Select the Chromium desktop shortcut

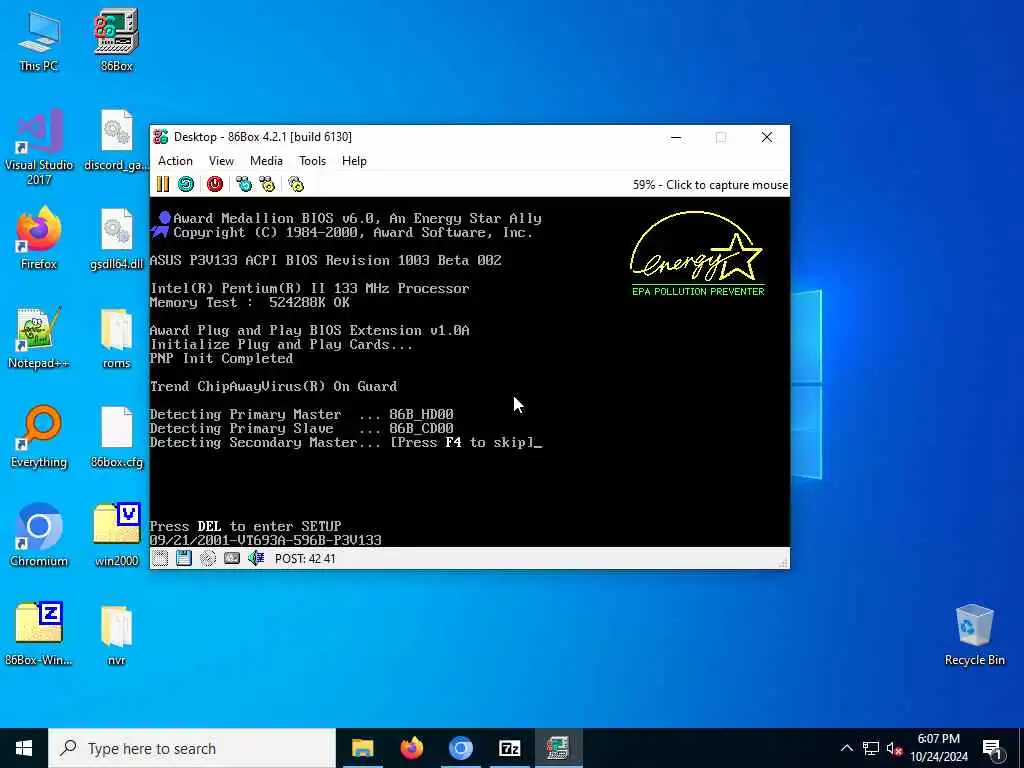click(x=39, y=535)
